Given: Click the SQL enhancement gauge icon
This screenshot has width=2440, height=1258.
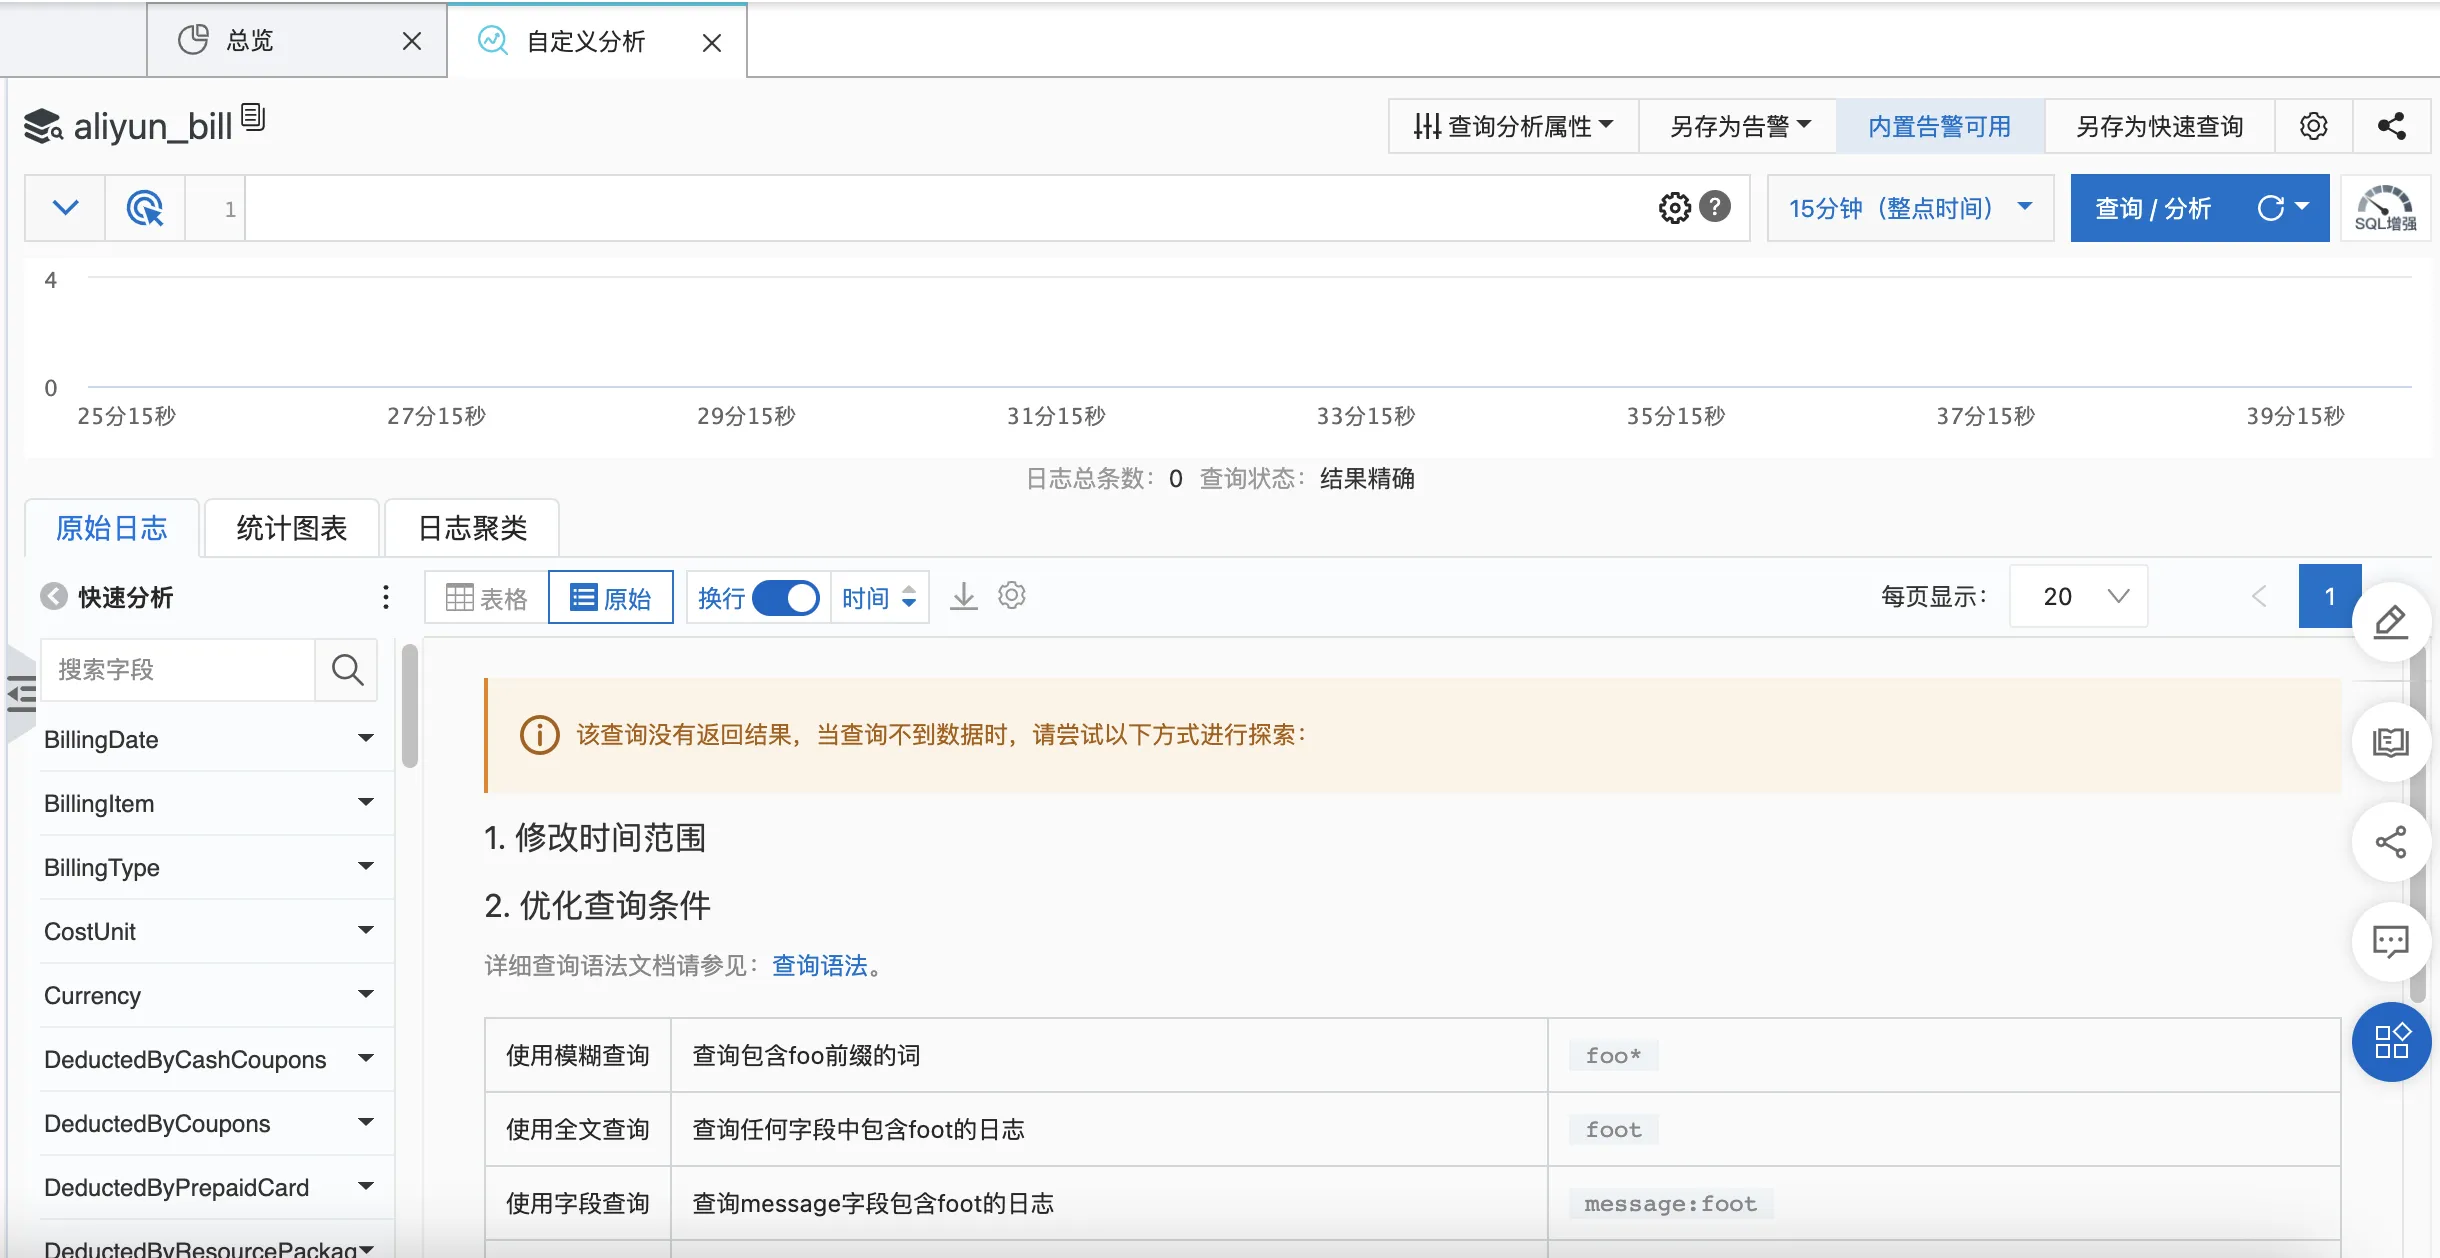Looking at the screenshot, I should click(2385, 208).
